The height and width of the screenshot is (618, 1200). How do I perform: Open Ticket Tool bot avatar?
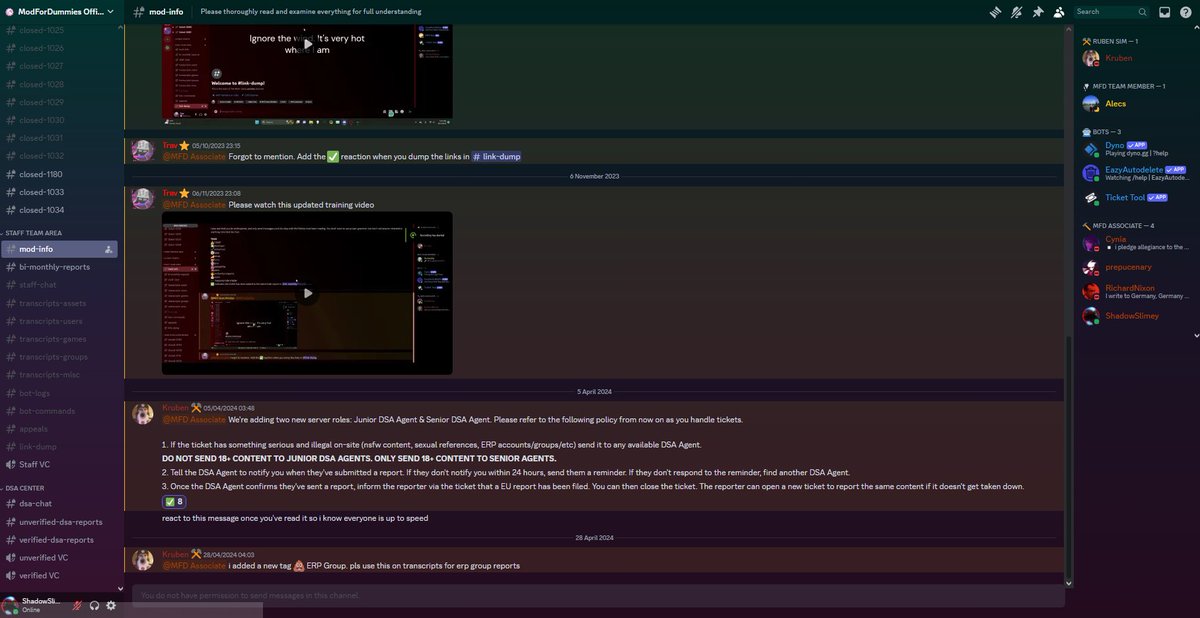(1090, 197)
